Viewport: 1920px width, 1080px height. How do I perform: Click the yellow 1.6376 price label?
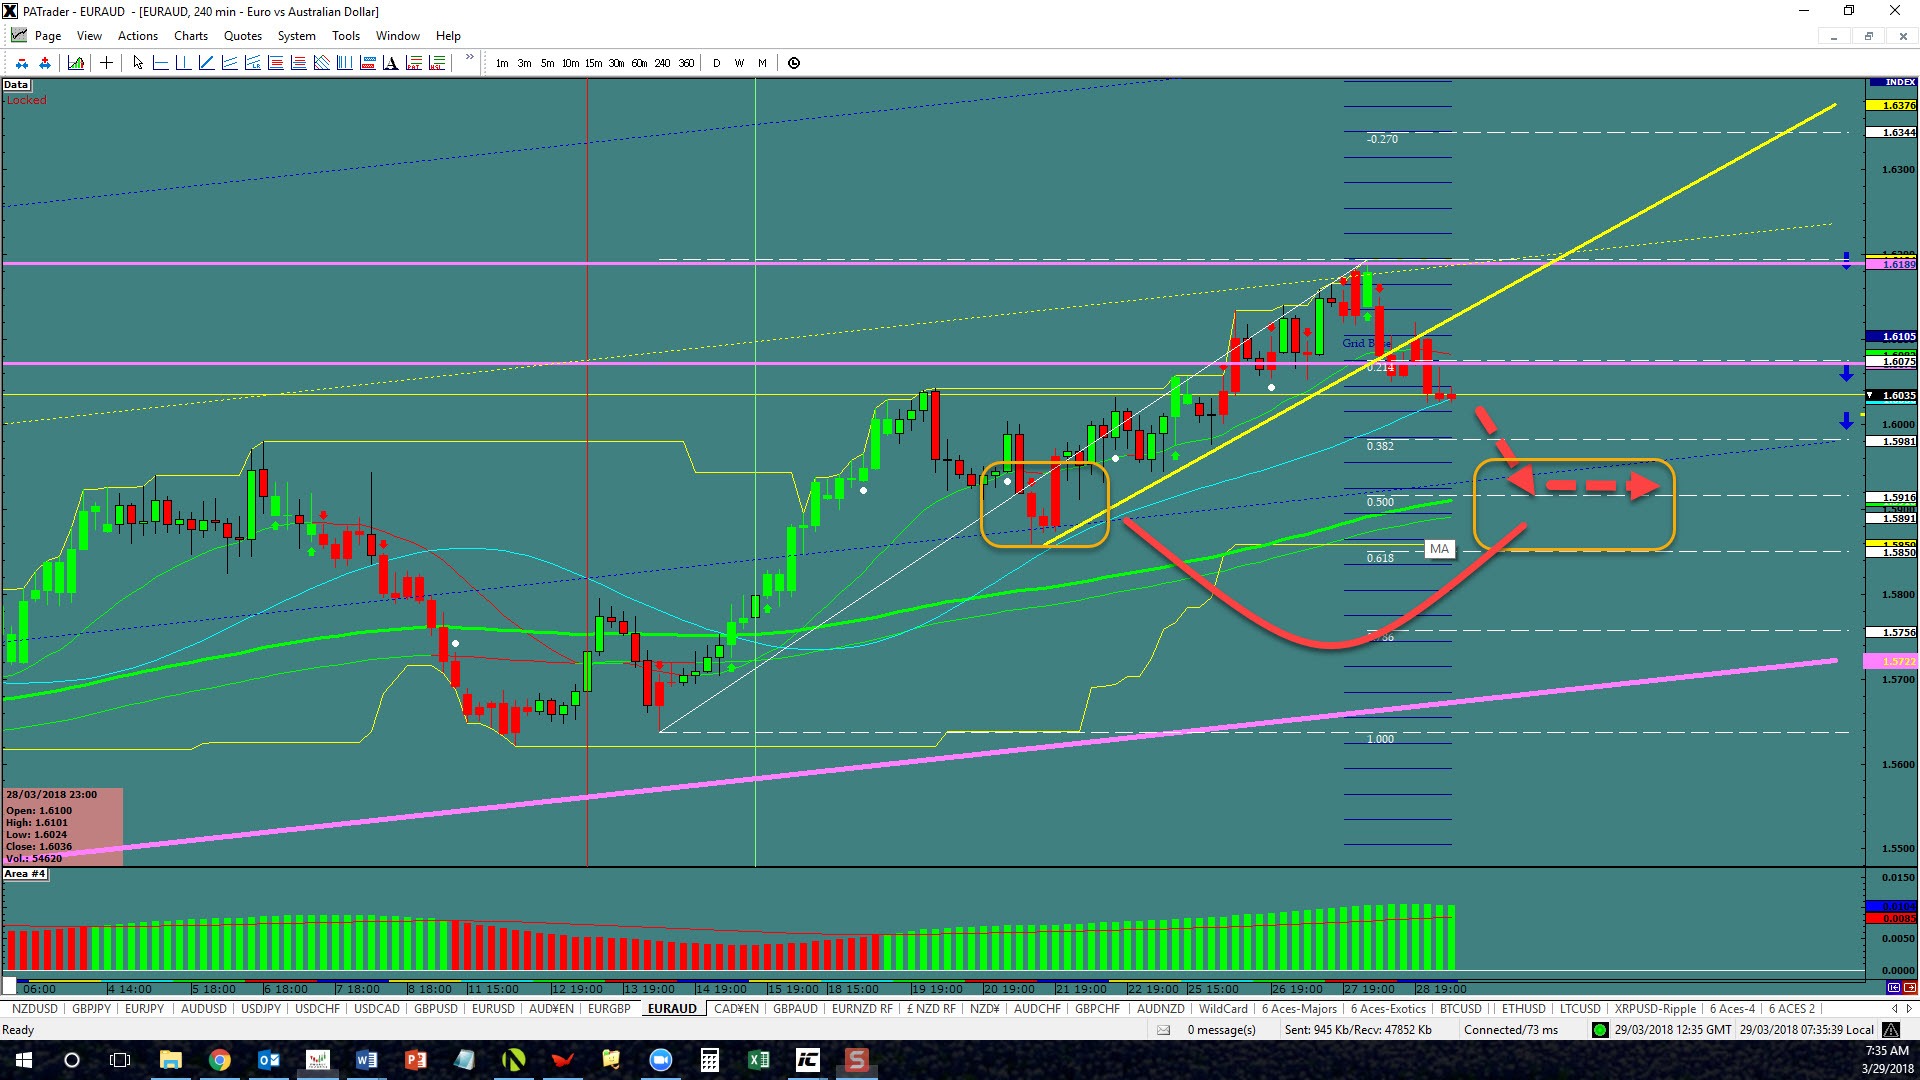click(1897, 106)
